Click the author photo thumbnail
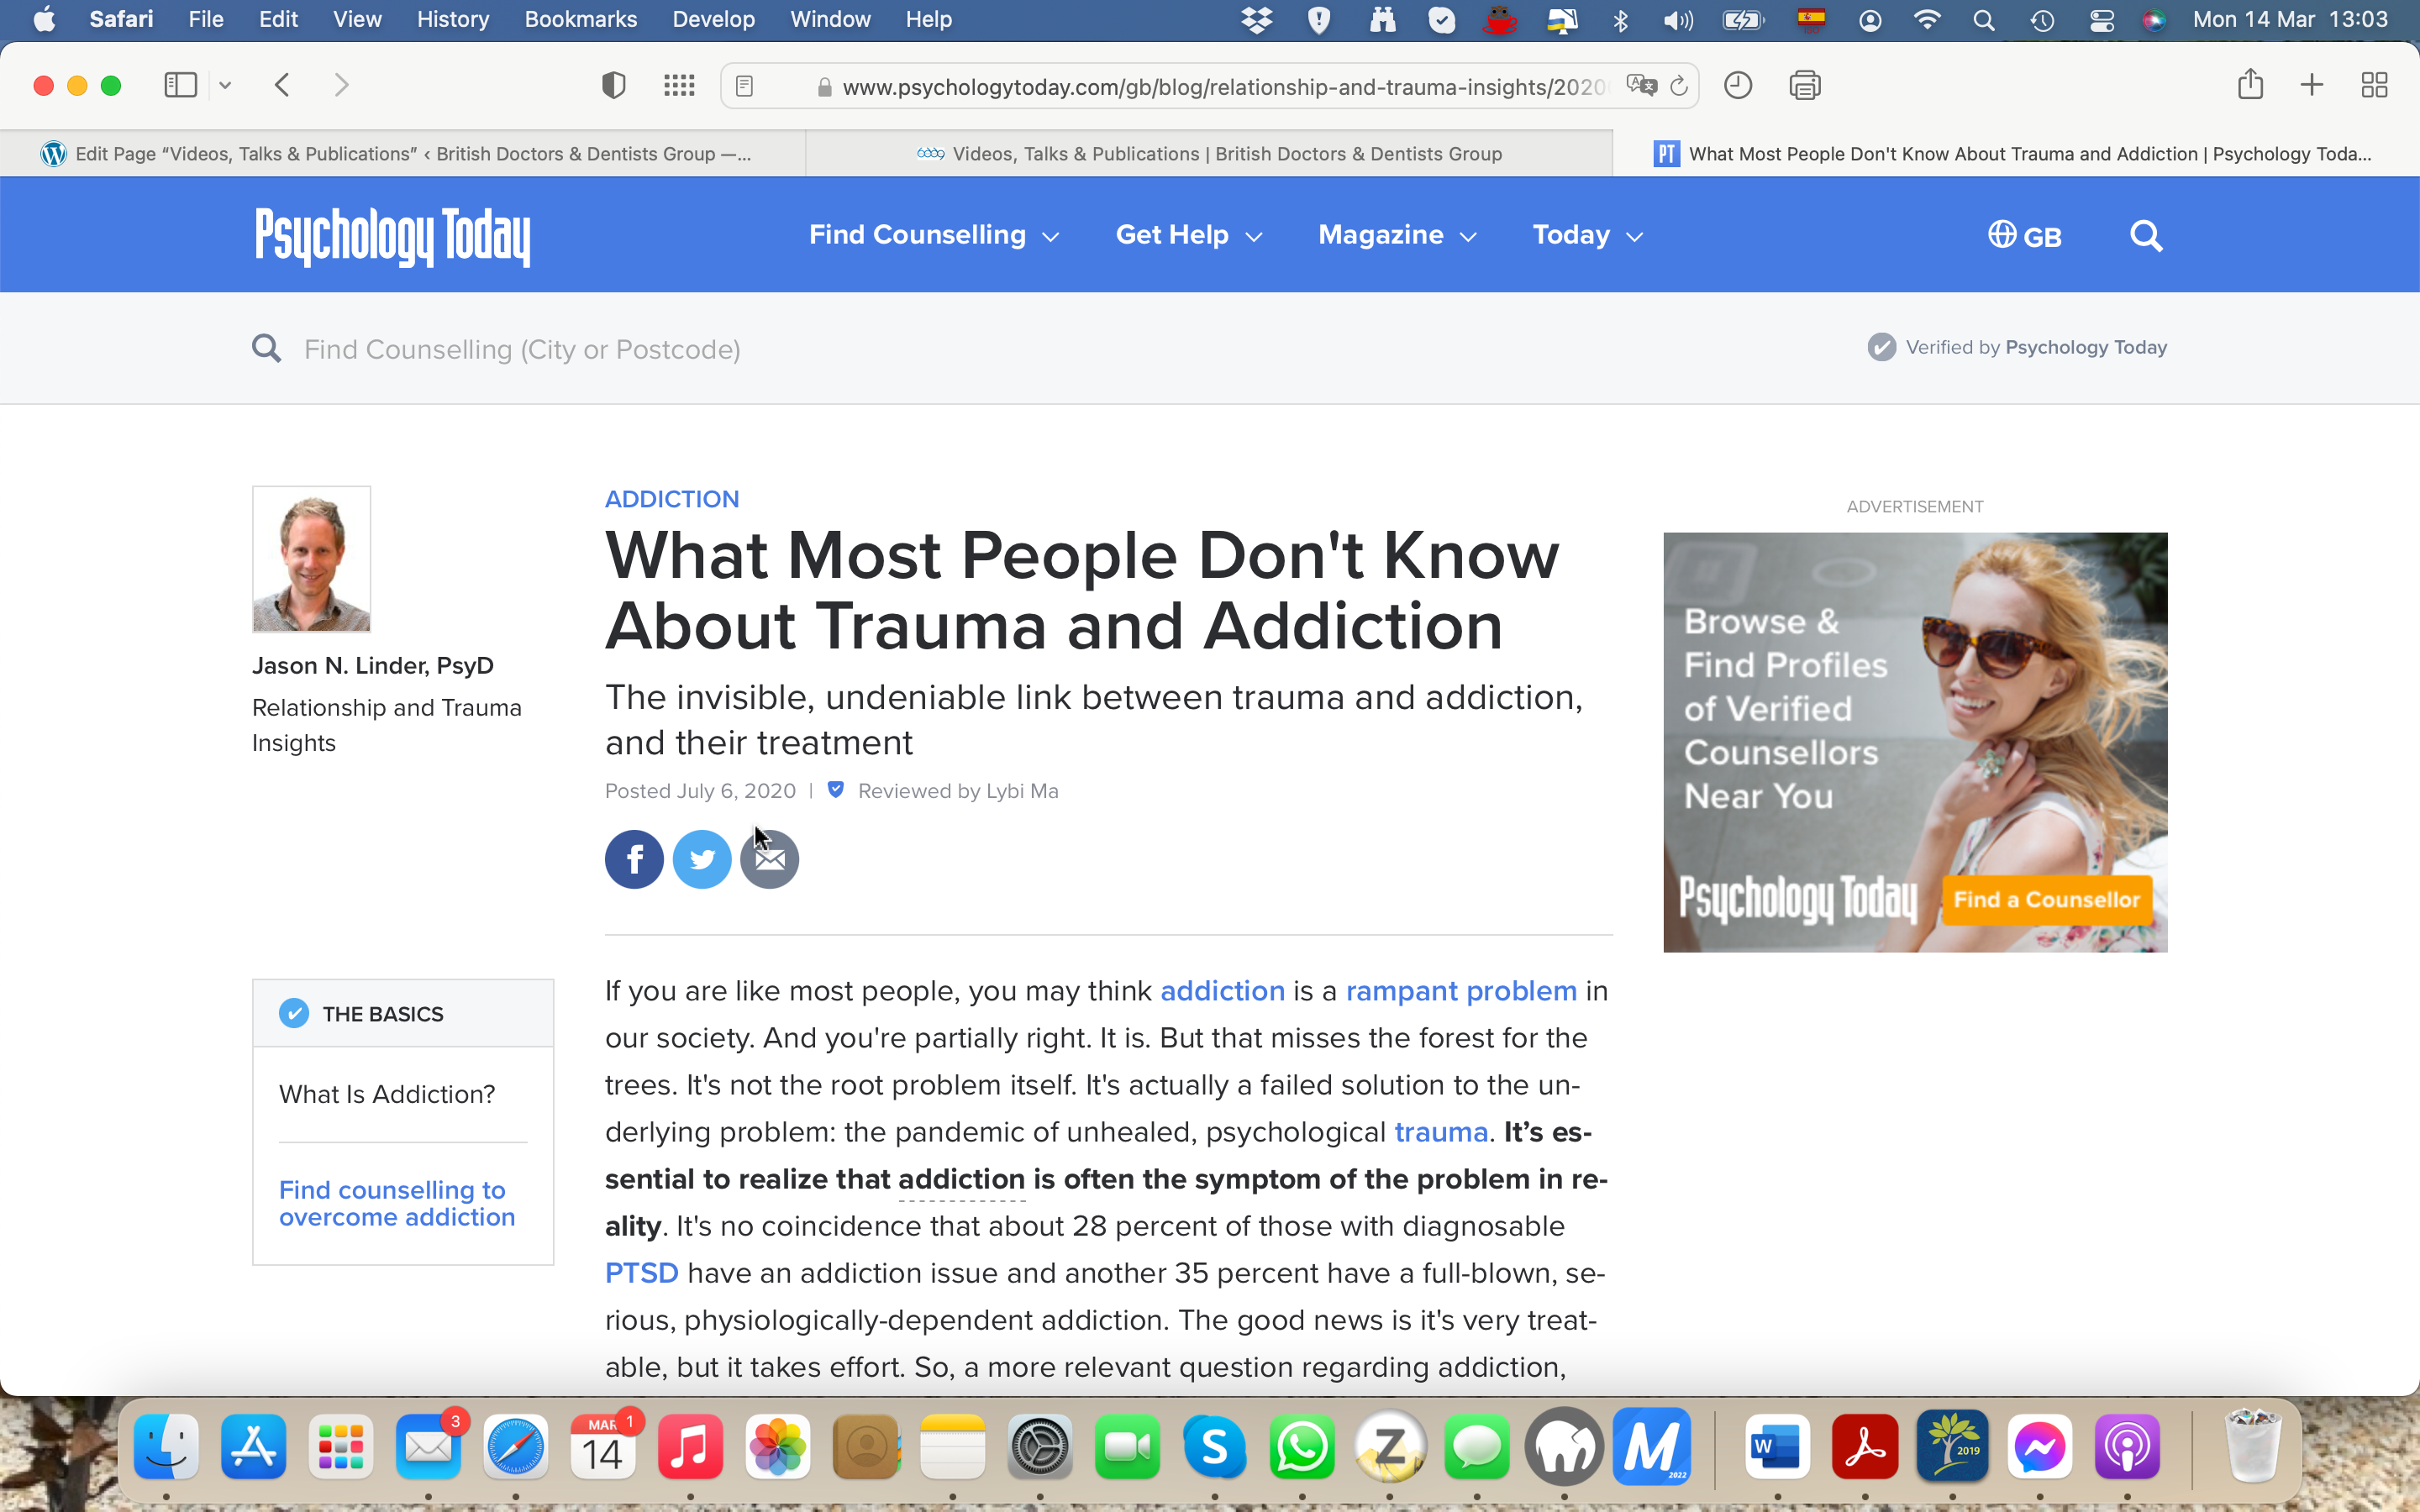This screenshot has height=1512, width=2420. (x=311, y=559)
